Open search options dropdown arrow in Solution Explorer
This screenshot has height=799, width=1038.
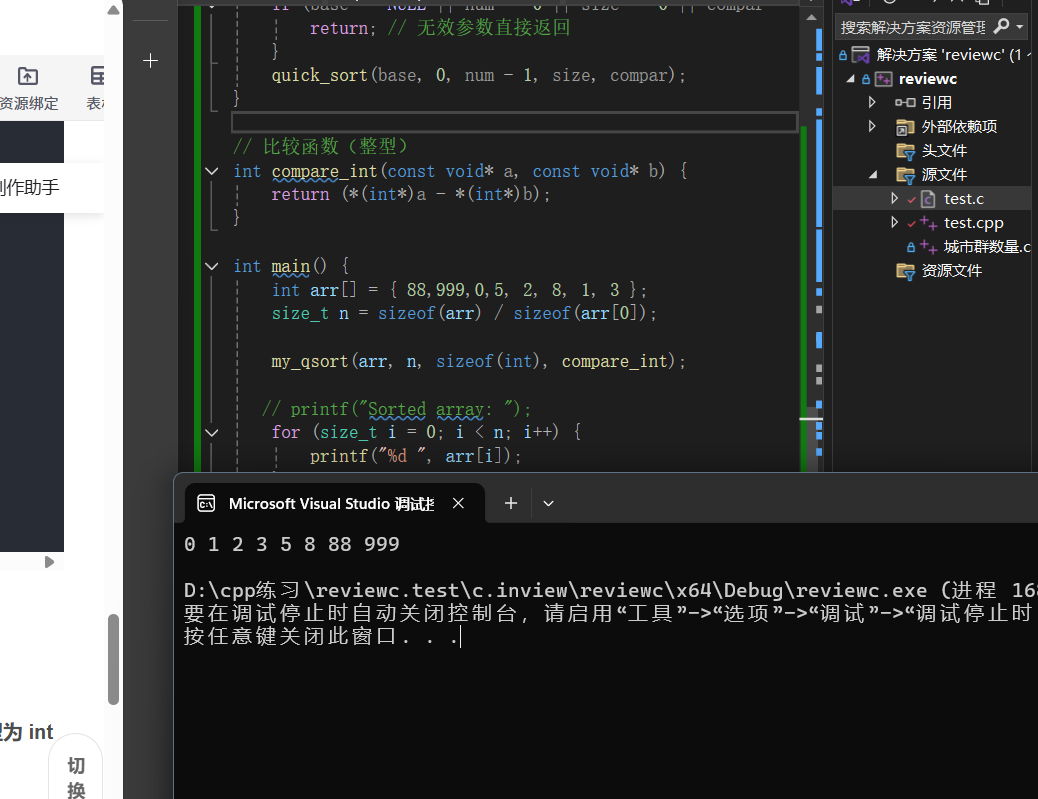pyautogui.click(x=1019, y=27)
